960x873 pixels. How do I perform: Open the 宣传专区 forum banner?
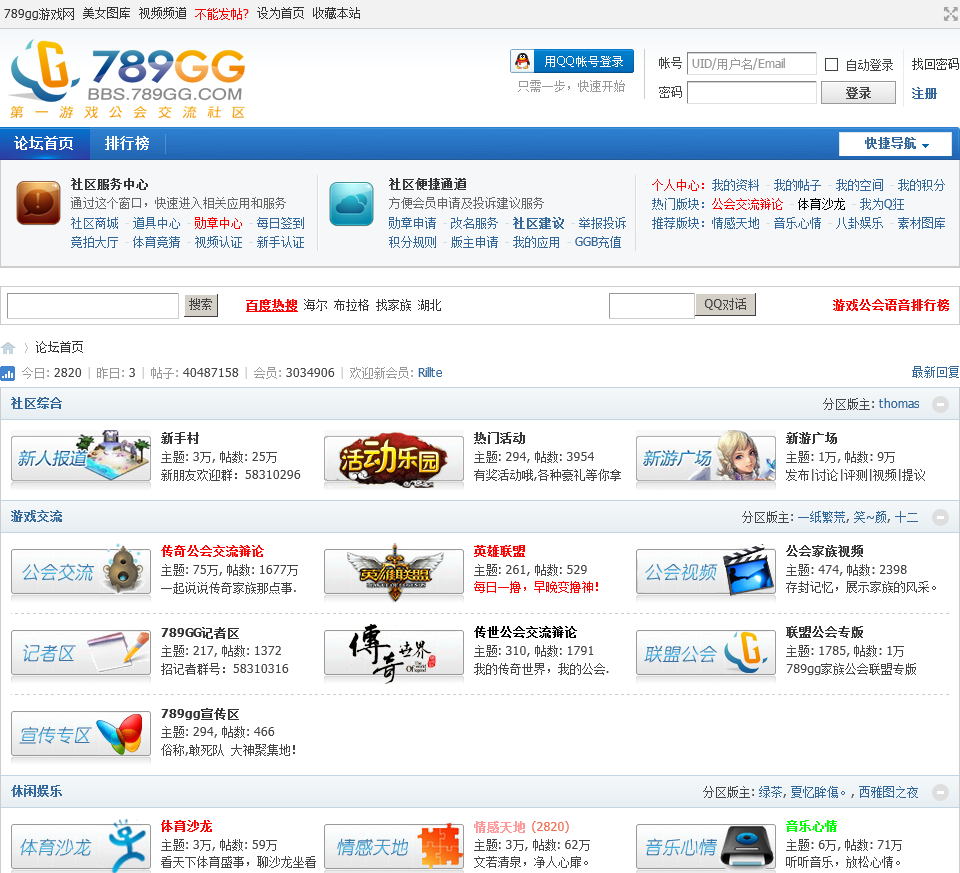(81, 734)
